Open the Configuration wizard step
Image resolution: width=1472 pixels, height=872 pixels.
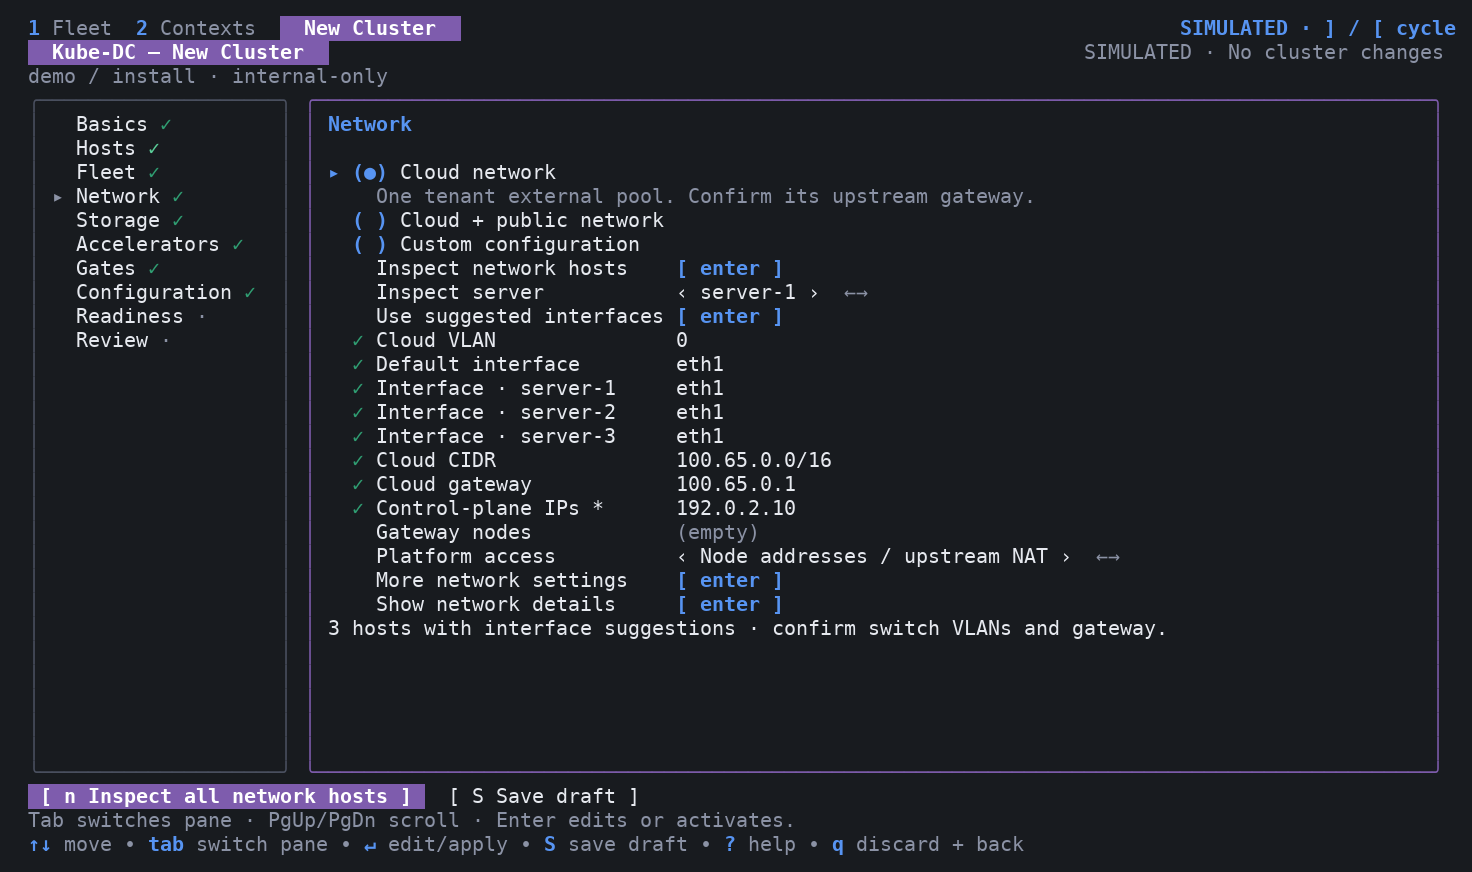click(x=166, y=292)
